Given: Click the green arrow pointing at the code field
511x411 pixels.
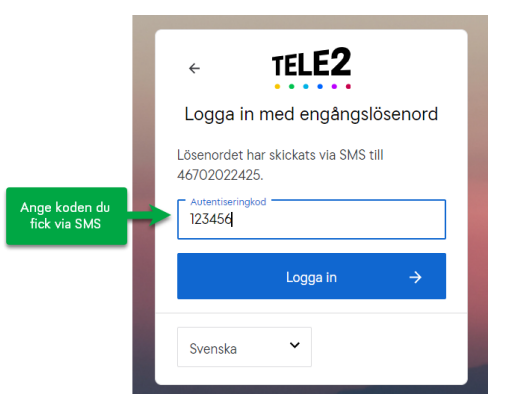Looking at the screenshot, I should point(150,215).
